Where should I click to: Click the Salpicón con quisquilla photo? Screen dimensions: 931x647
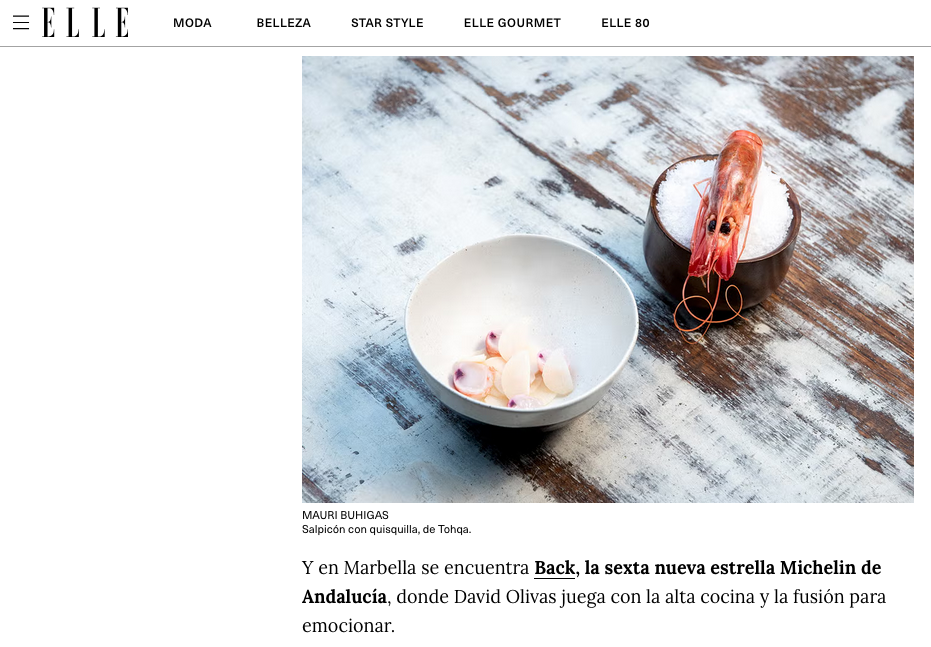[x=607, y=280]
